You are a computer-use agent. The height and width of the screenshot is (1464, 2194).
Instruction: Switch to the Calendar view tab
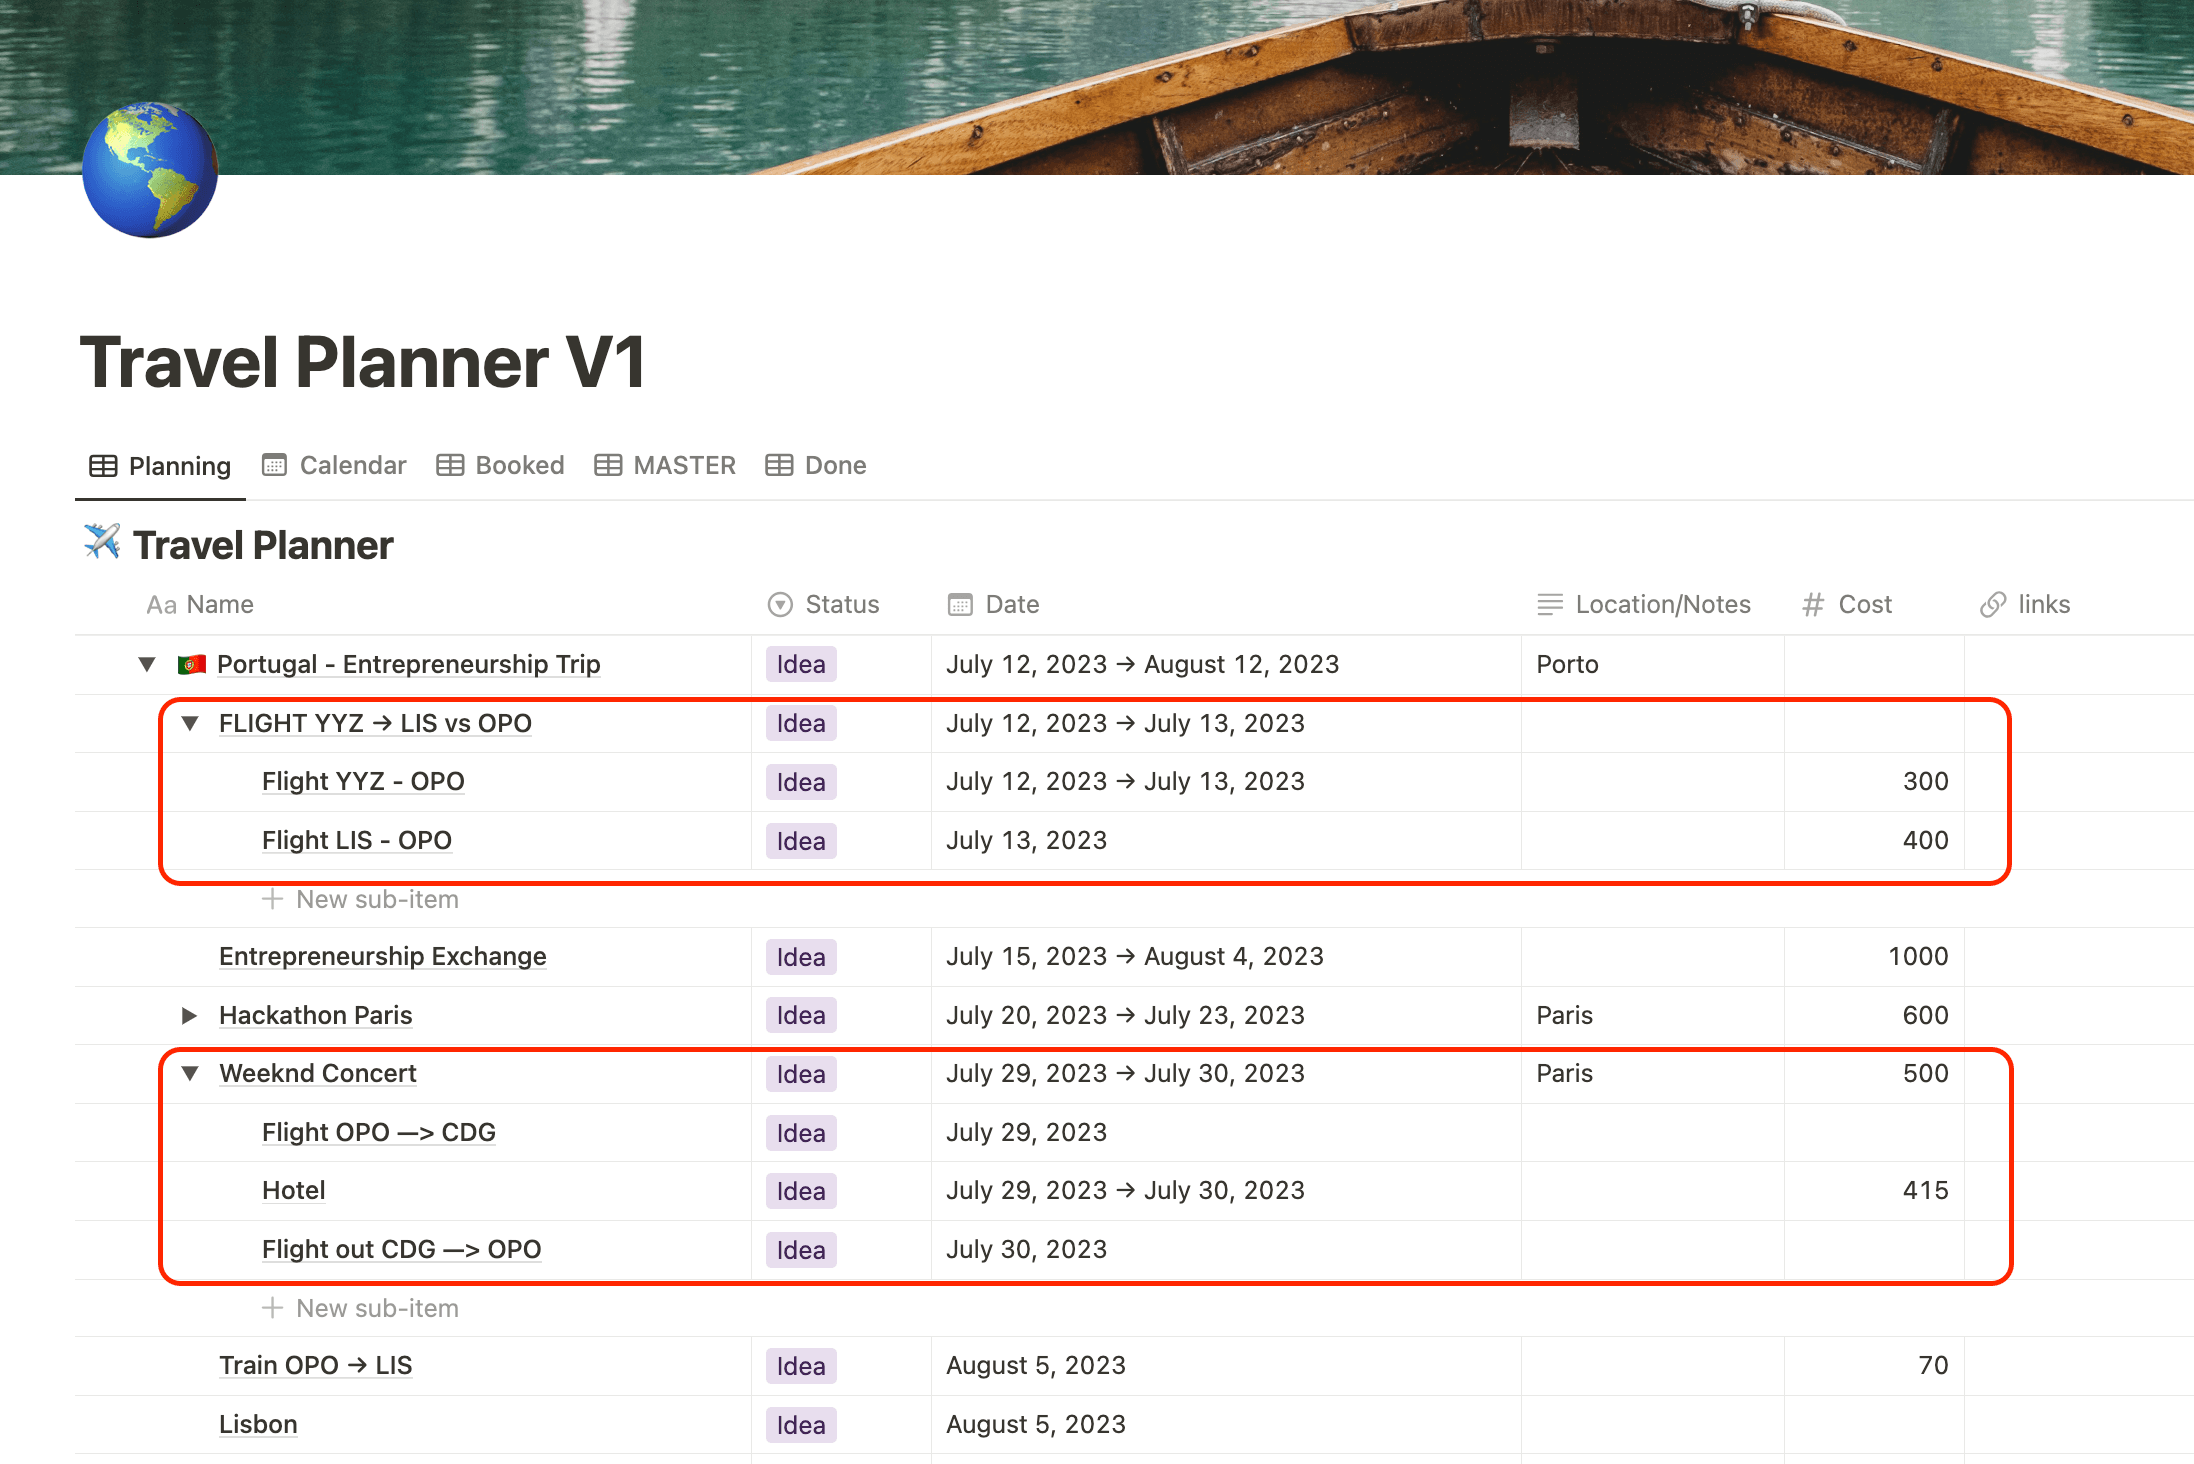click(334, 465)
